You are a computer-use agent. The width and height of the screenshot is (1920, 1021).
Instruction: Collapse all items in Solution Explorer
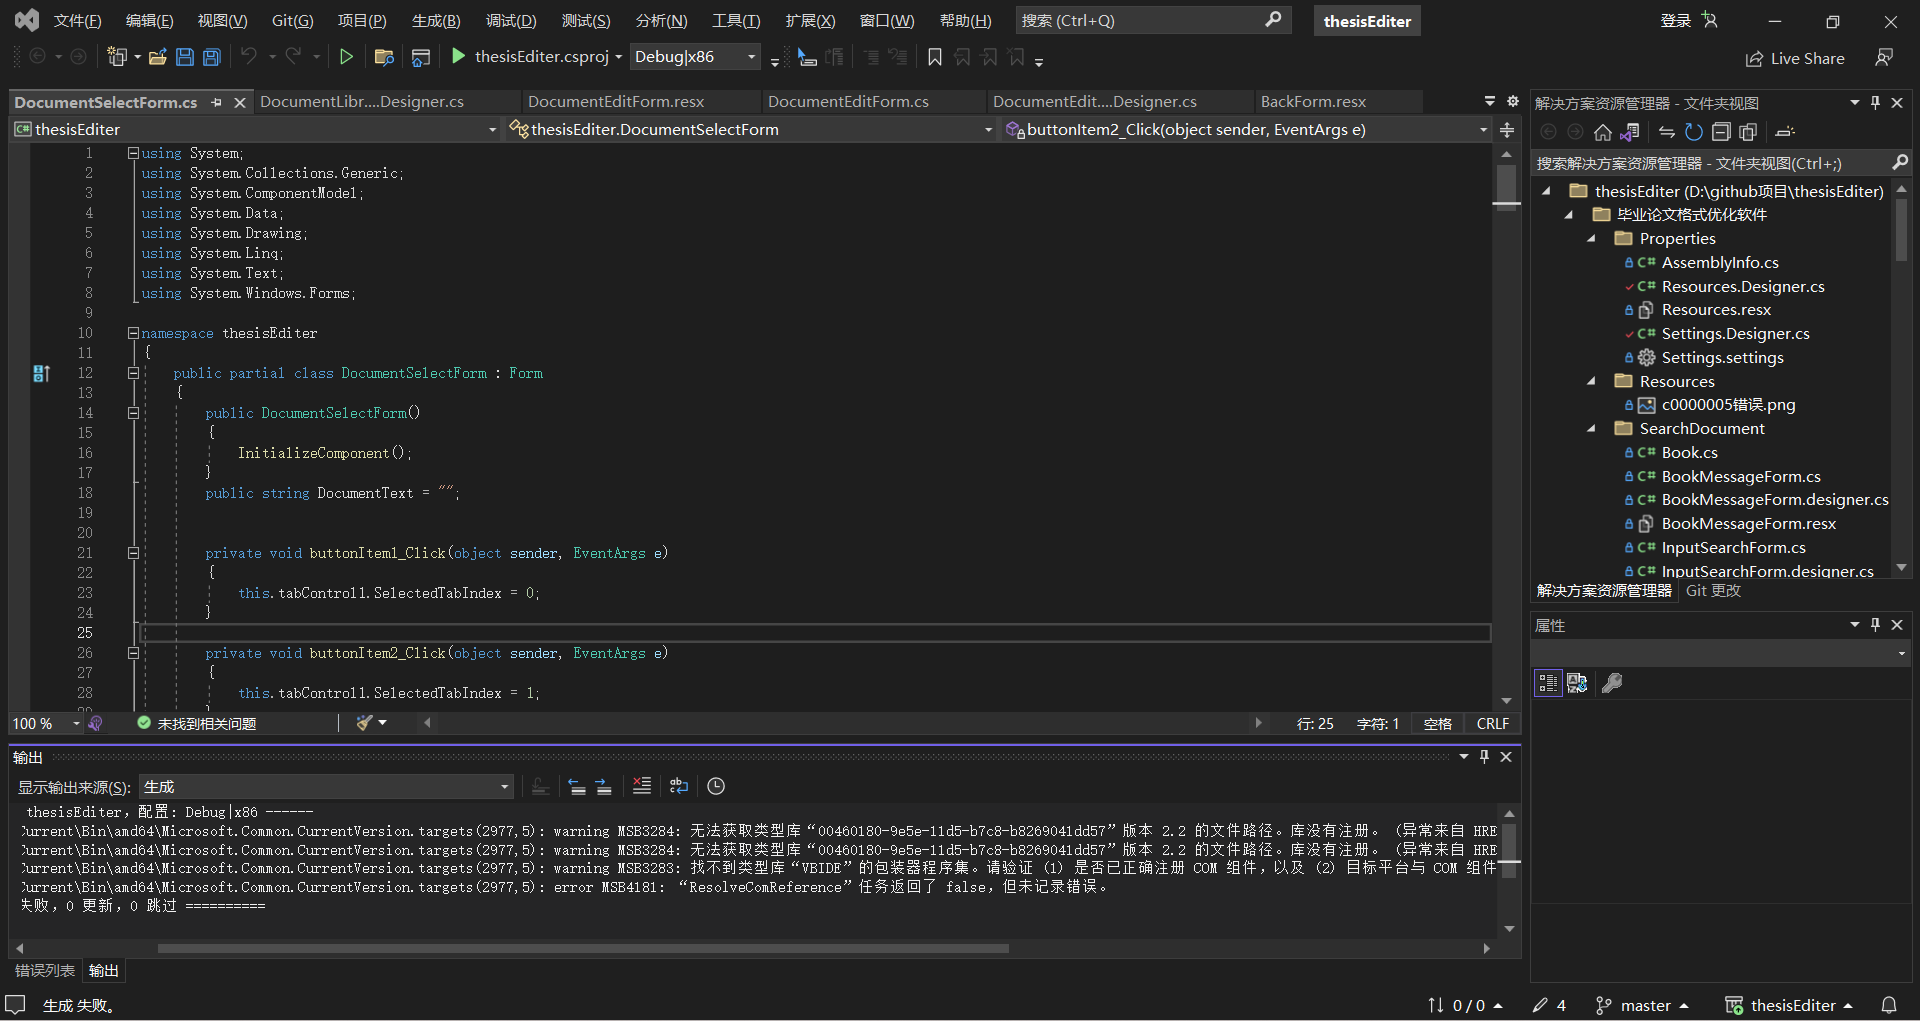pos(1722,131)
